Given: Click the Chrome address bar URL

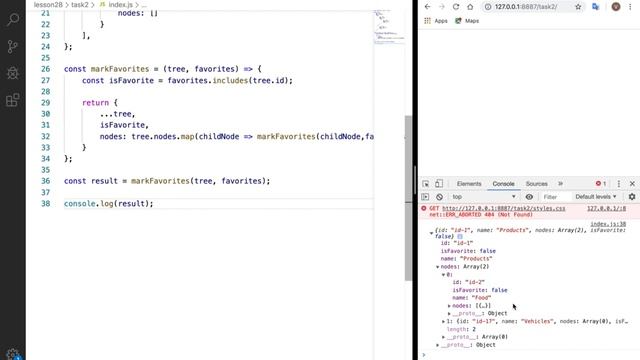Looking at the screenshot, I should click(x=526, y=7).
